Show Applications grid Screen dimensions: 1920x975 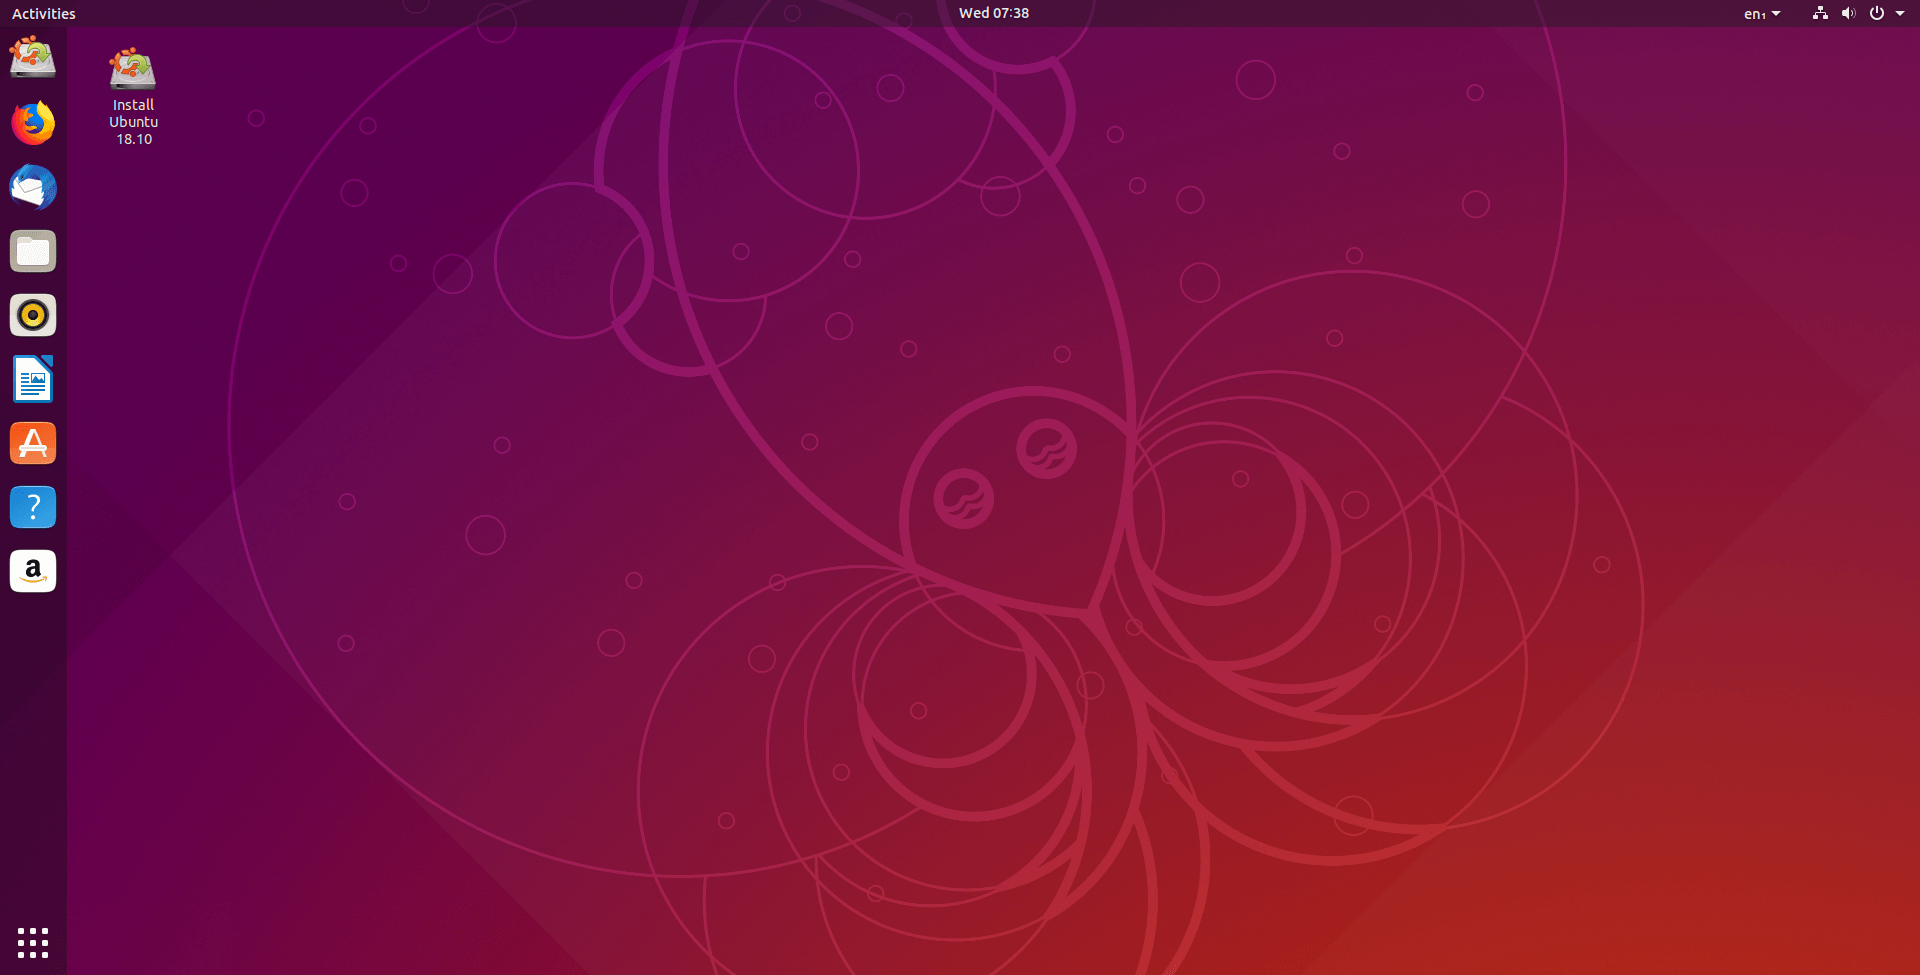pos(33,942)
